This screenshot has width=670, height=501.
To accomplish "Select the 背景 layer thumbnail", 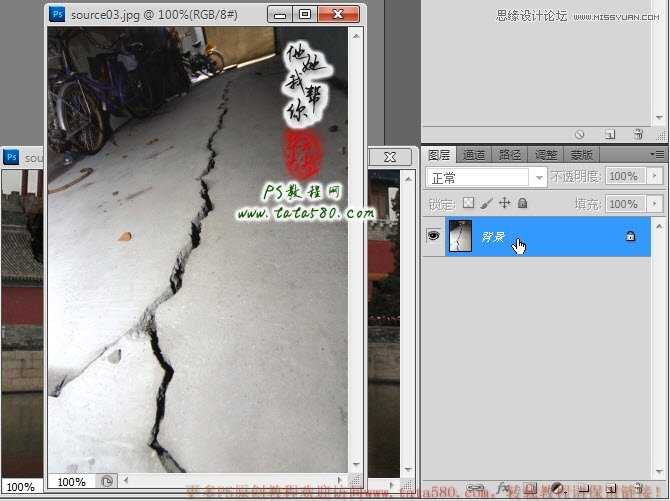I will [x=460, y=236].
